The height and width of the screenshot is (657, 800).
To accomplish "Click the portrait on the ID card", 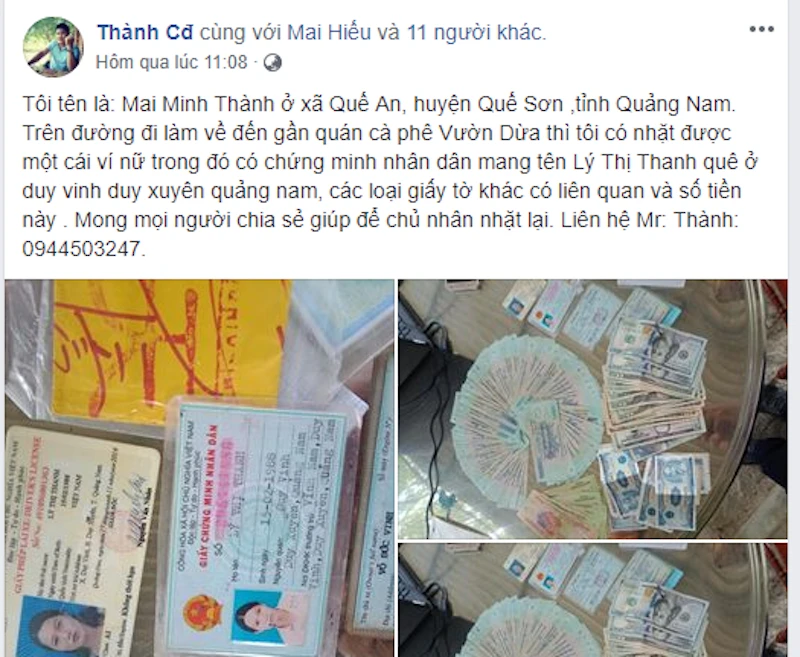I will (x=263, y=617).
